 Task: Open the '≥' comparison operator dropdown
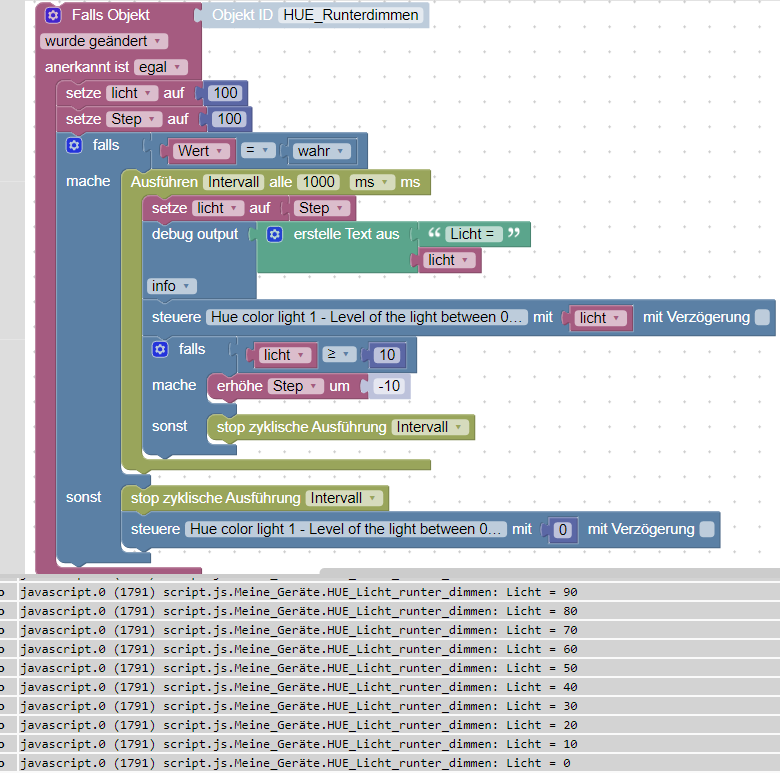[339, 354]
